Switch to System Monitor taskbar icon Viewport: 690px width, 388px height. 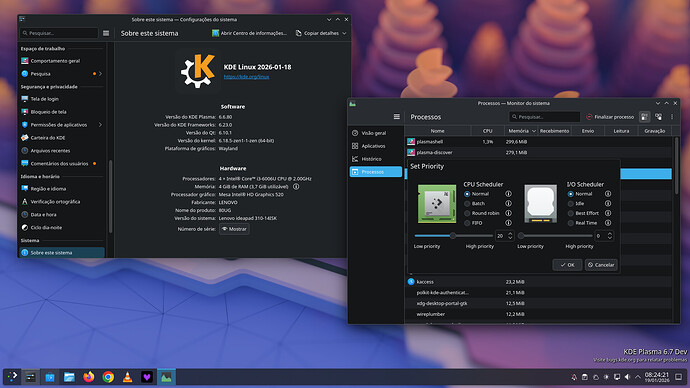point(166,377)
